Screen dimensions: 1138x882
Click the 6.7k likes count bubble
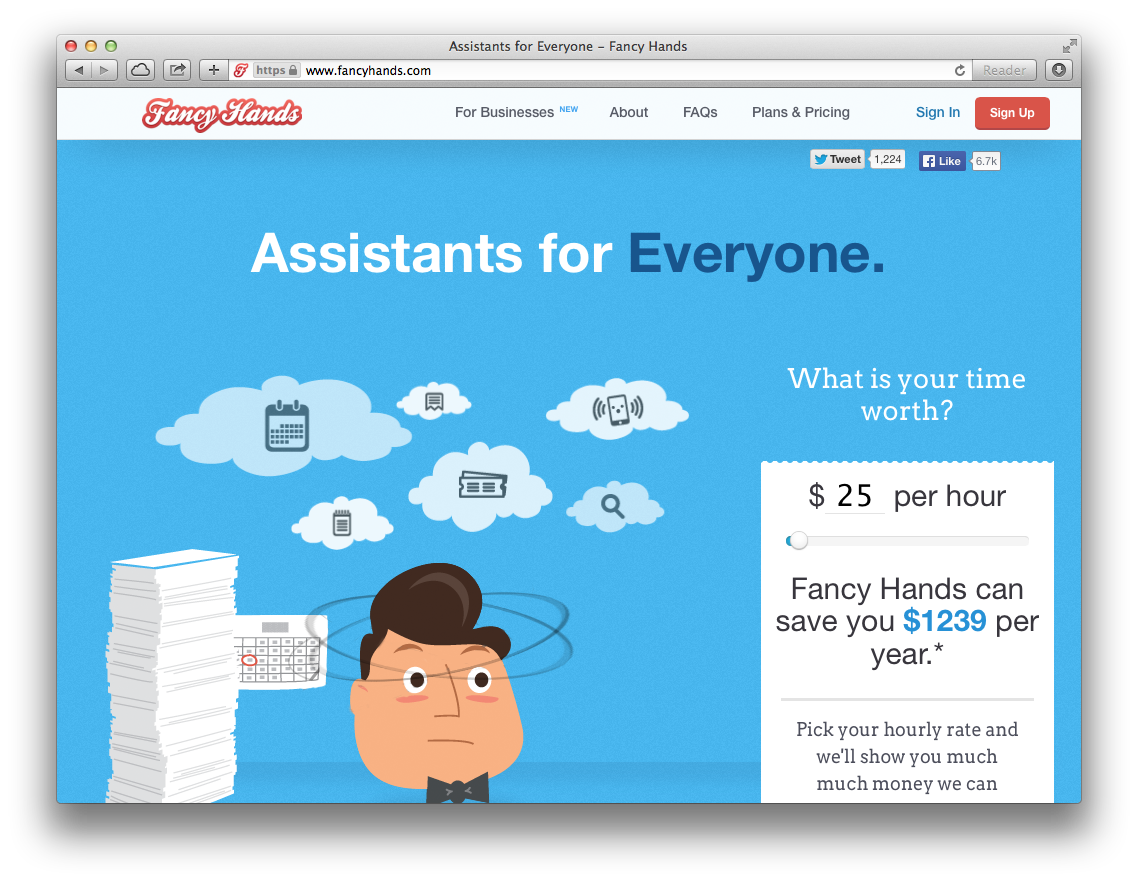click(x=986, y=161)
